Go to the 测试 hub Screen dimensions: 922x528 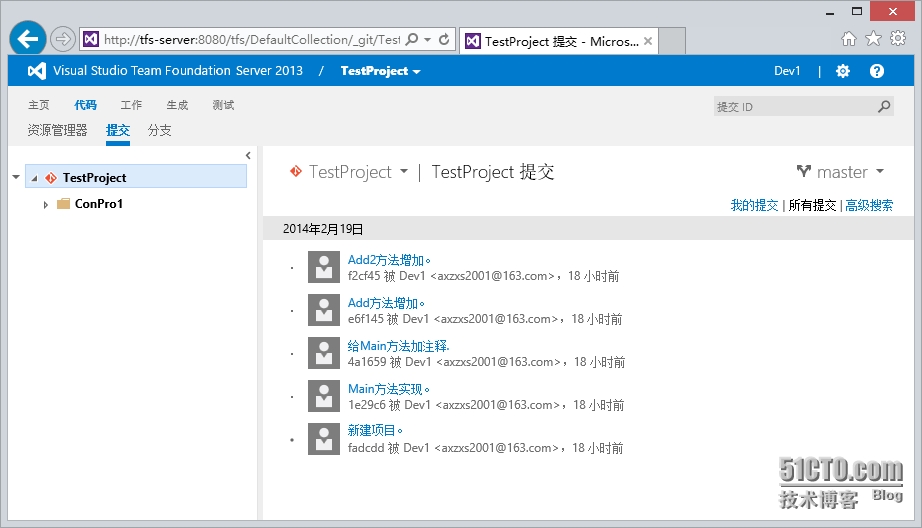223,105
